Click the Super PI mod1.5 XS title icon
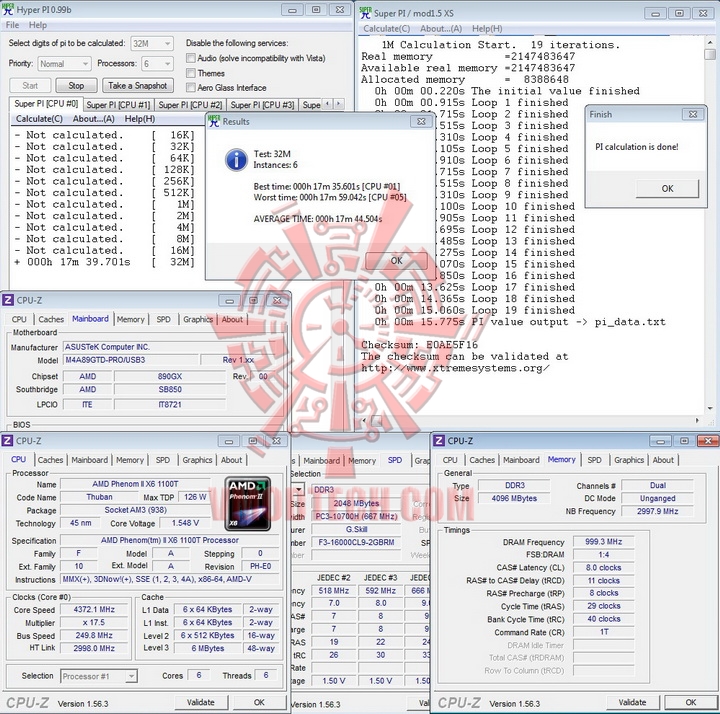Viewport: 720px width, 714px height. pos(366,13)
